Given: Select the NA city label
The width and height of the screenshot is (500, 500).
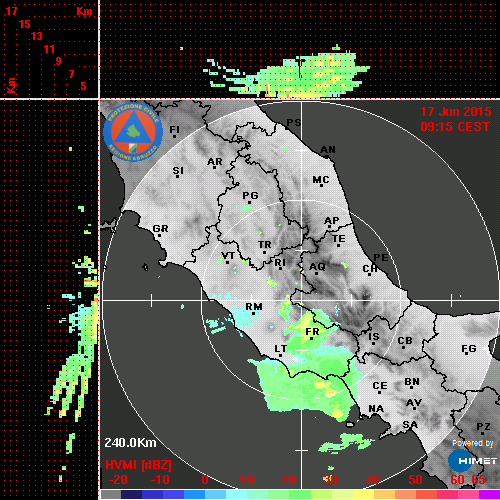Looking at the screenshot, I should pos(376,409).
